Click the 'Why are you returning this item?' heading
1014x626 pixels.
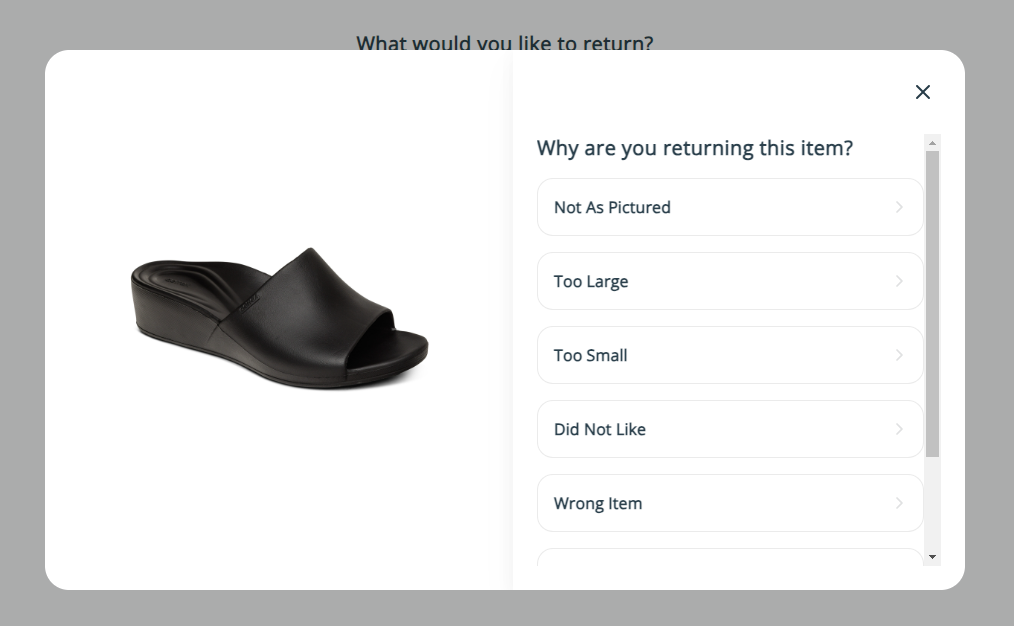coord(694,148)
